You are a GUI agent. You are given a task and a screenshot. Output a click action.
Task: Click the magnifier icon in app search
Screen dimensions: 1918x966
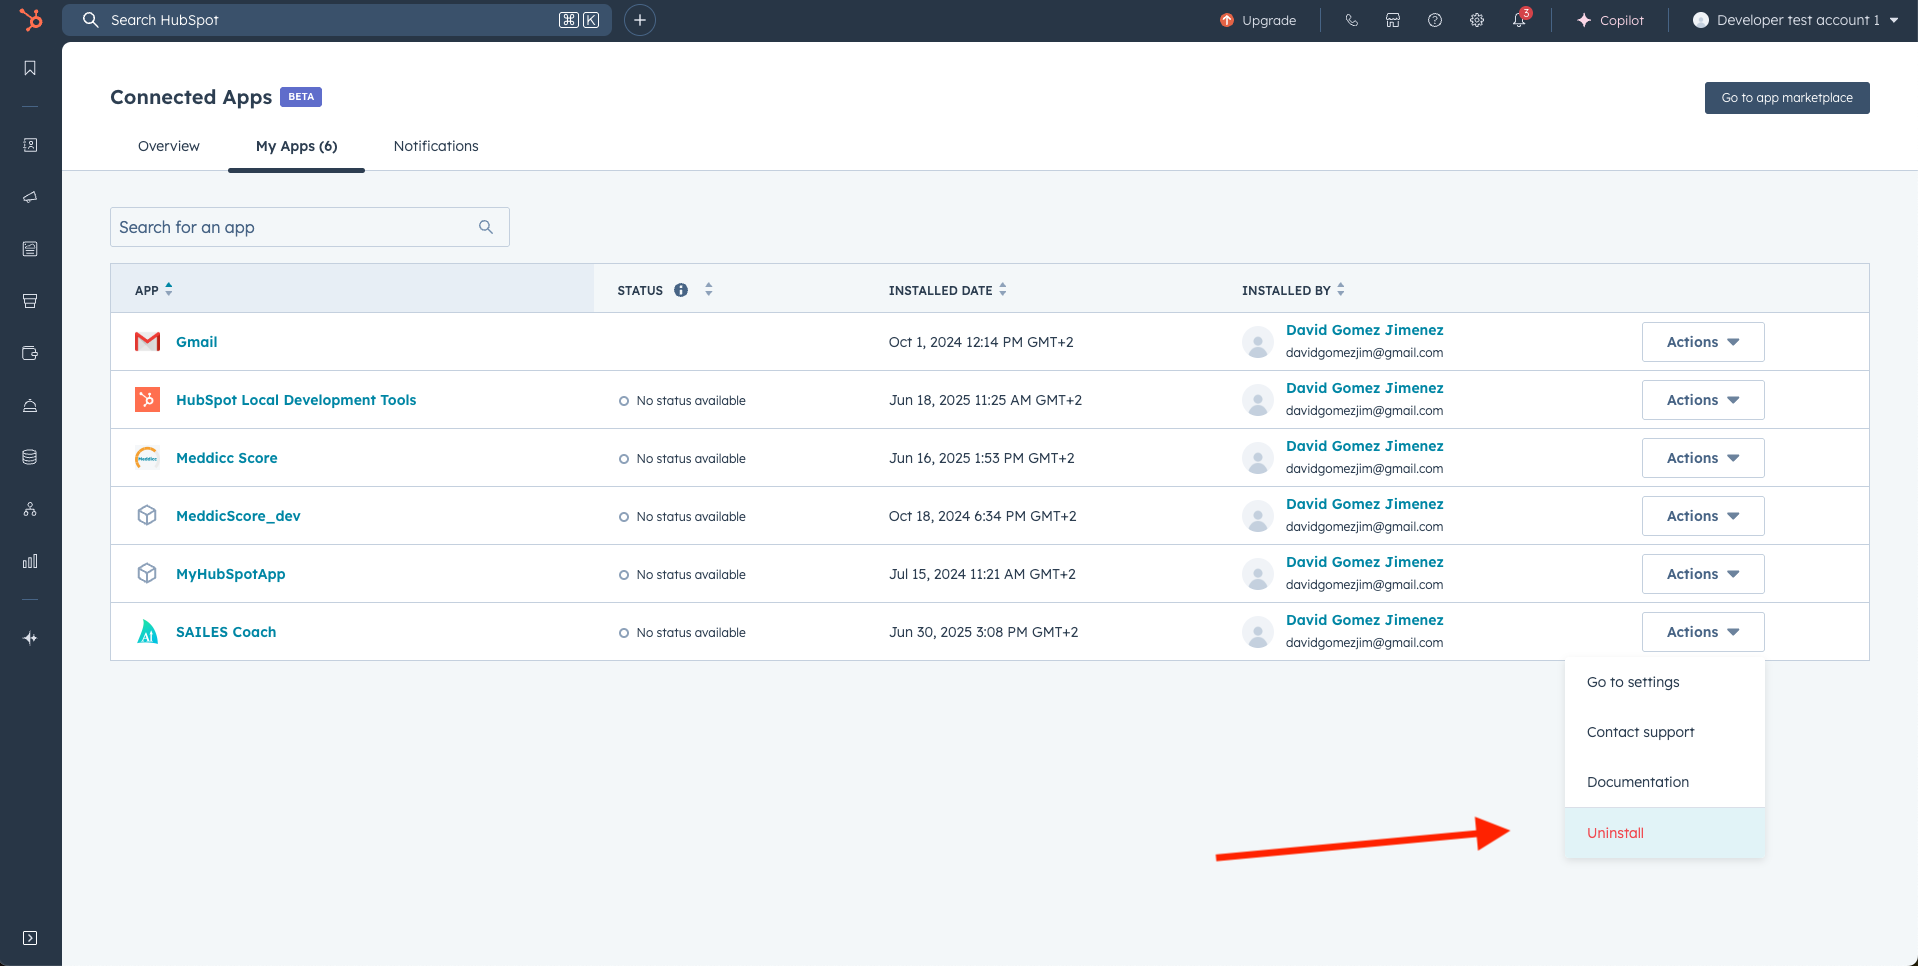(486, 227)
